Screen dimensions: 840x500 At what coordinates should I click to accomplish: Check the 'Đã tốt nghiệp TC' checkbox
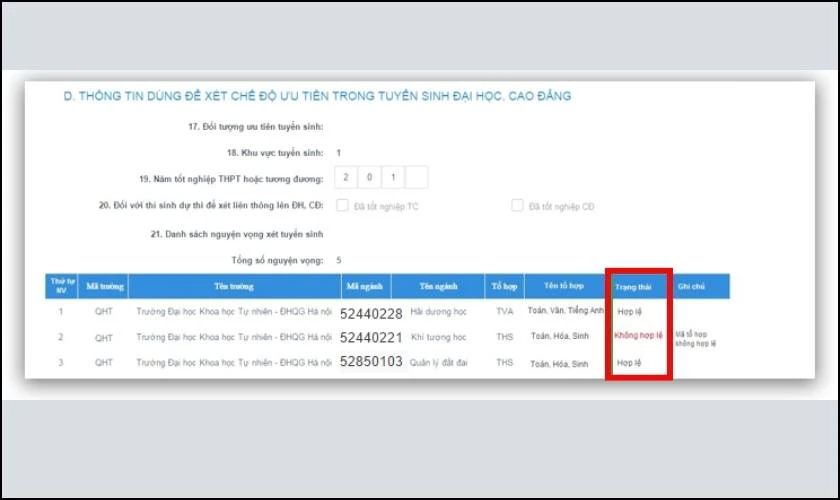[343, 206]
